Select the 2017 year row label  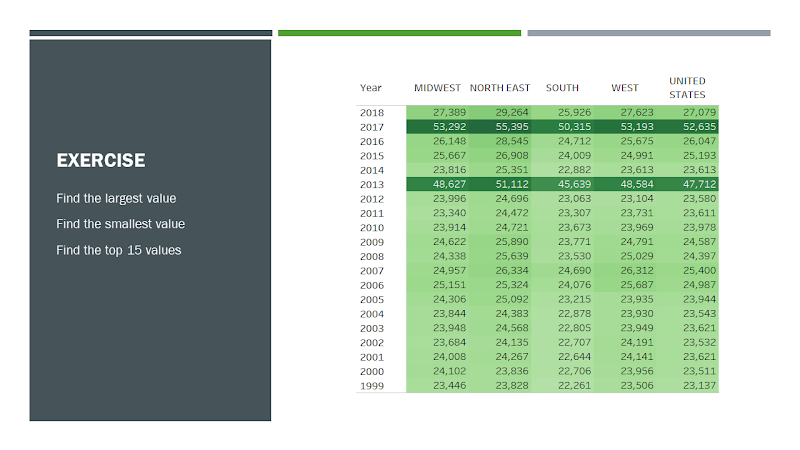372,127
